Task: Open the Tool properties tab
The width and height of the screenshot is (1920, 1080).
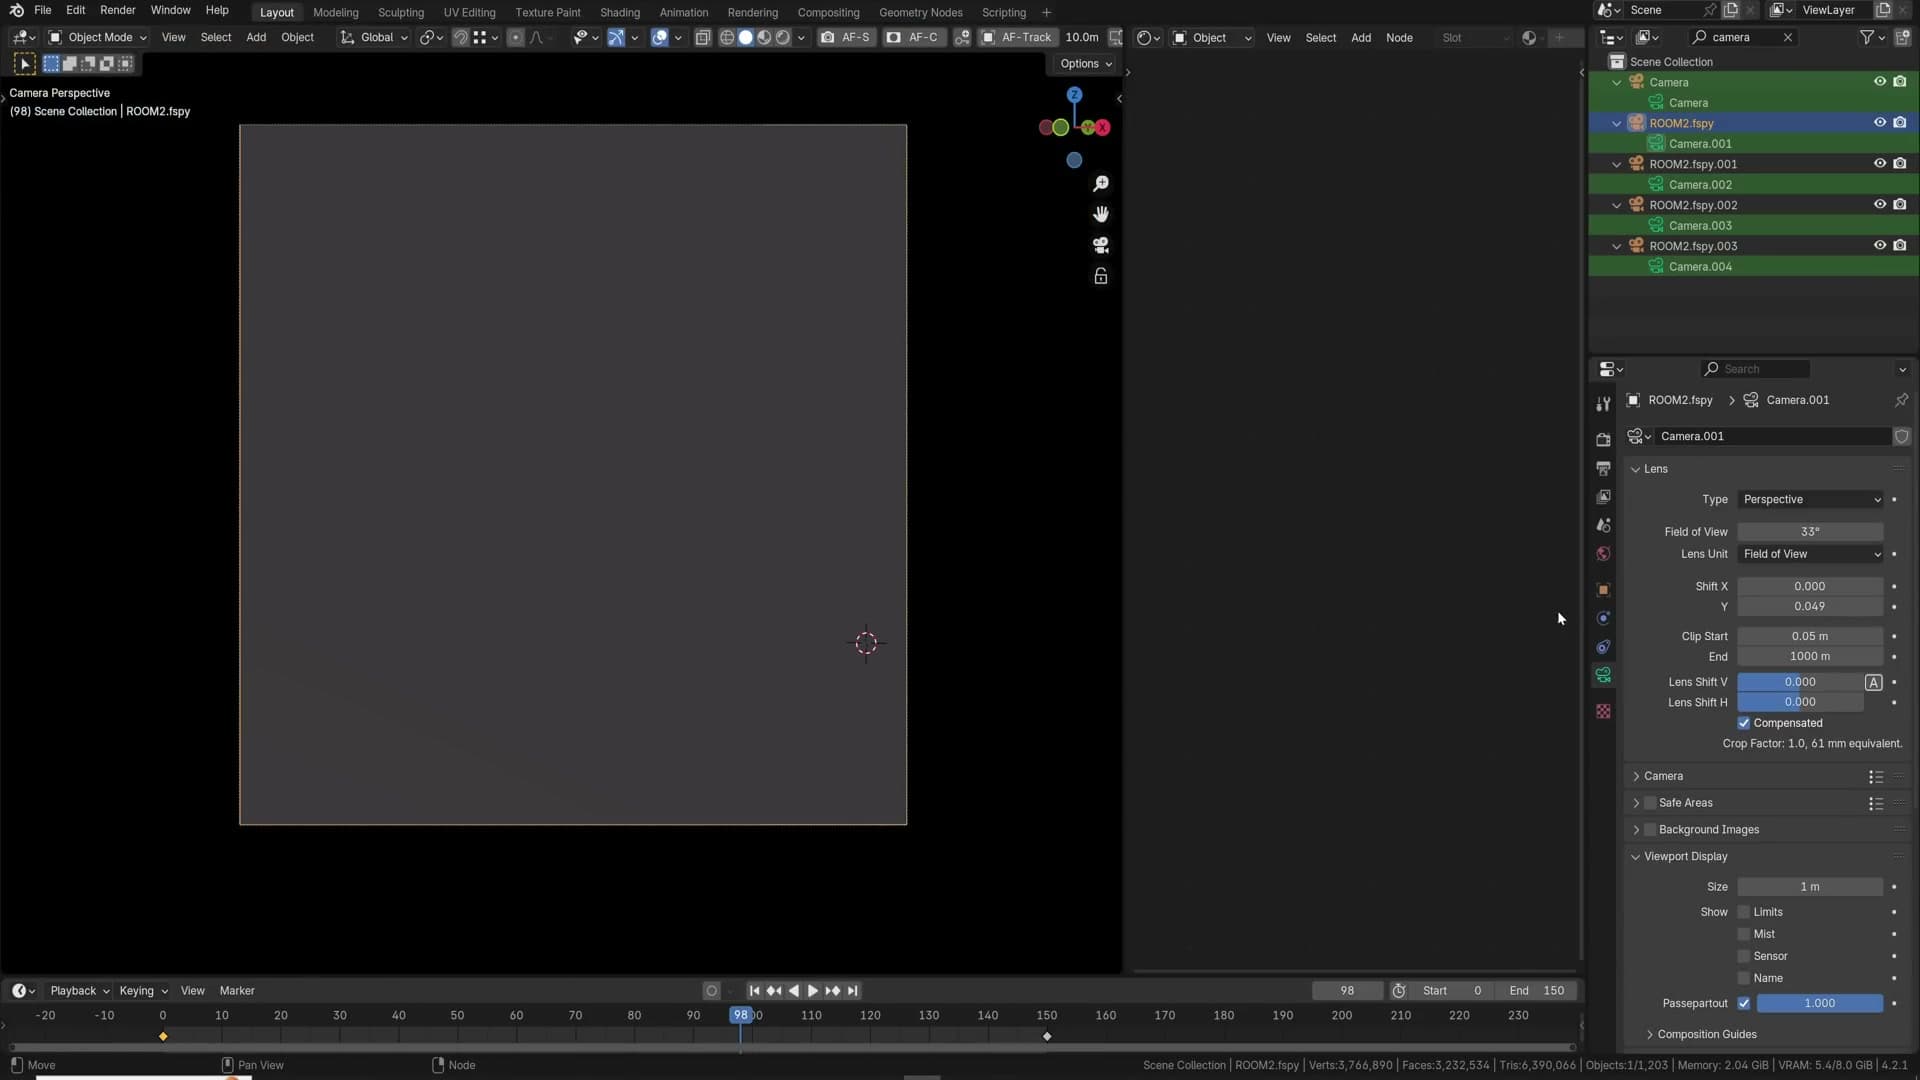Action: [1603, 405]
